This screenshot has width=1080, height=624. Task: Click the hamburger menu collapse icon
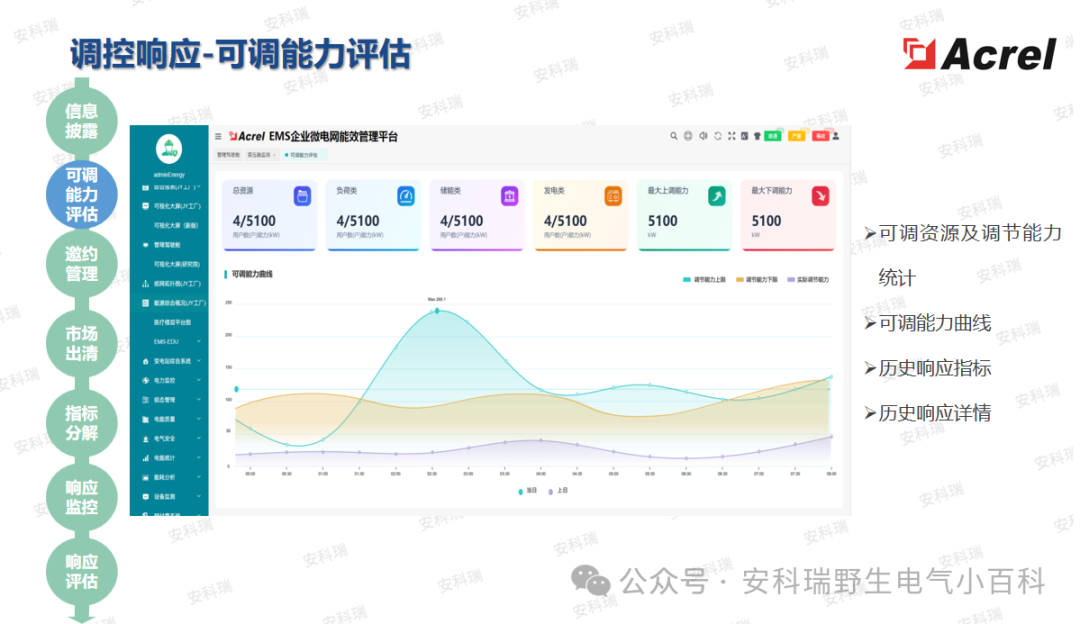click(218, 136)
